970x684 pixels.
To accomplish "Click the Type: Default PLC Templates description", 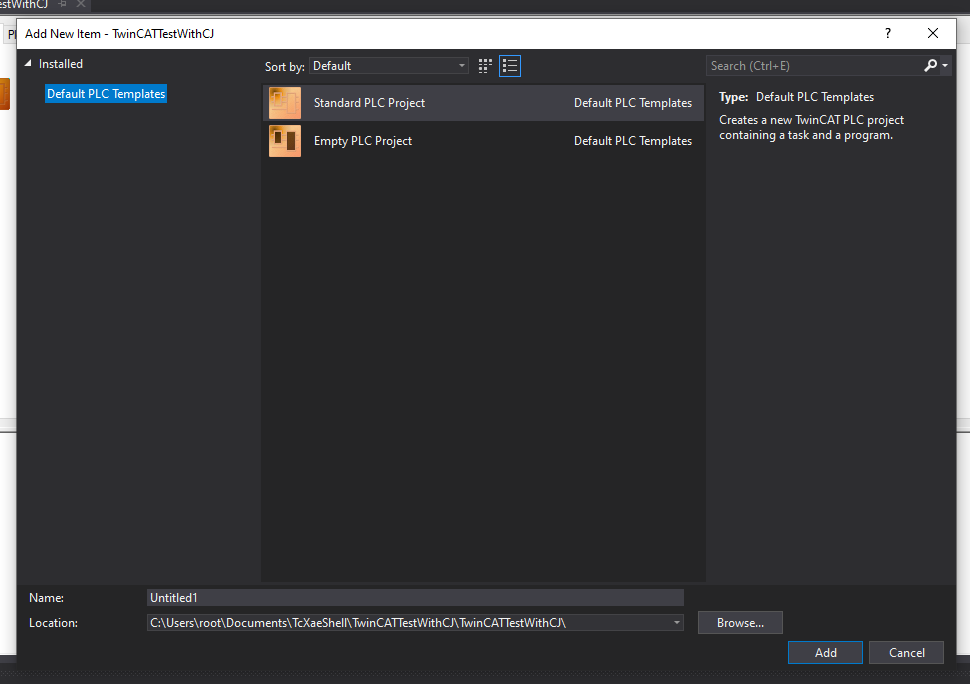I will (x=796, y=97).
